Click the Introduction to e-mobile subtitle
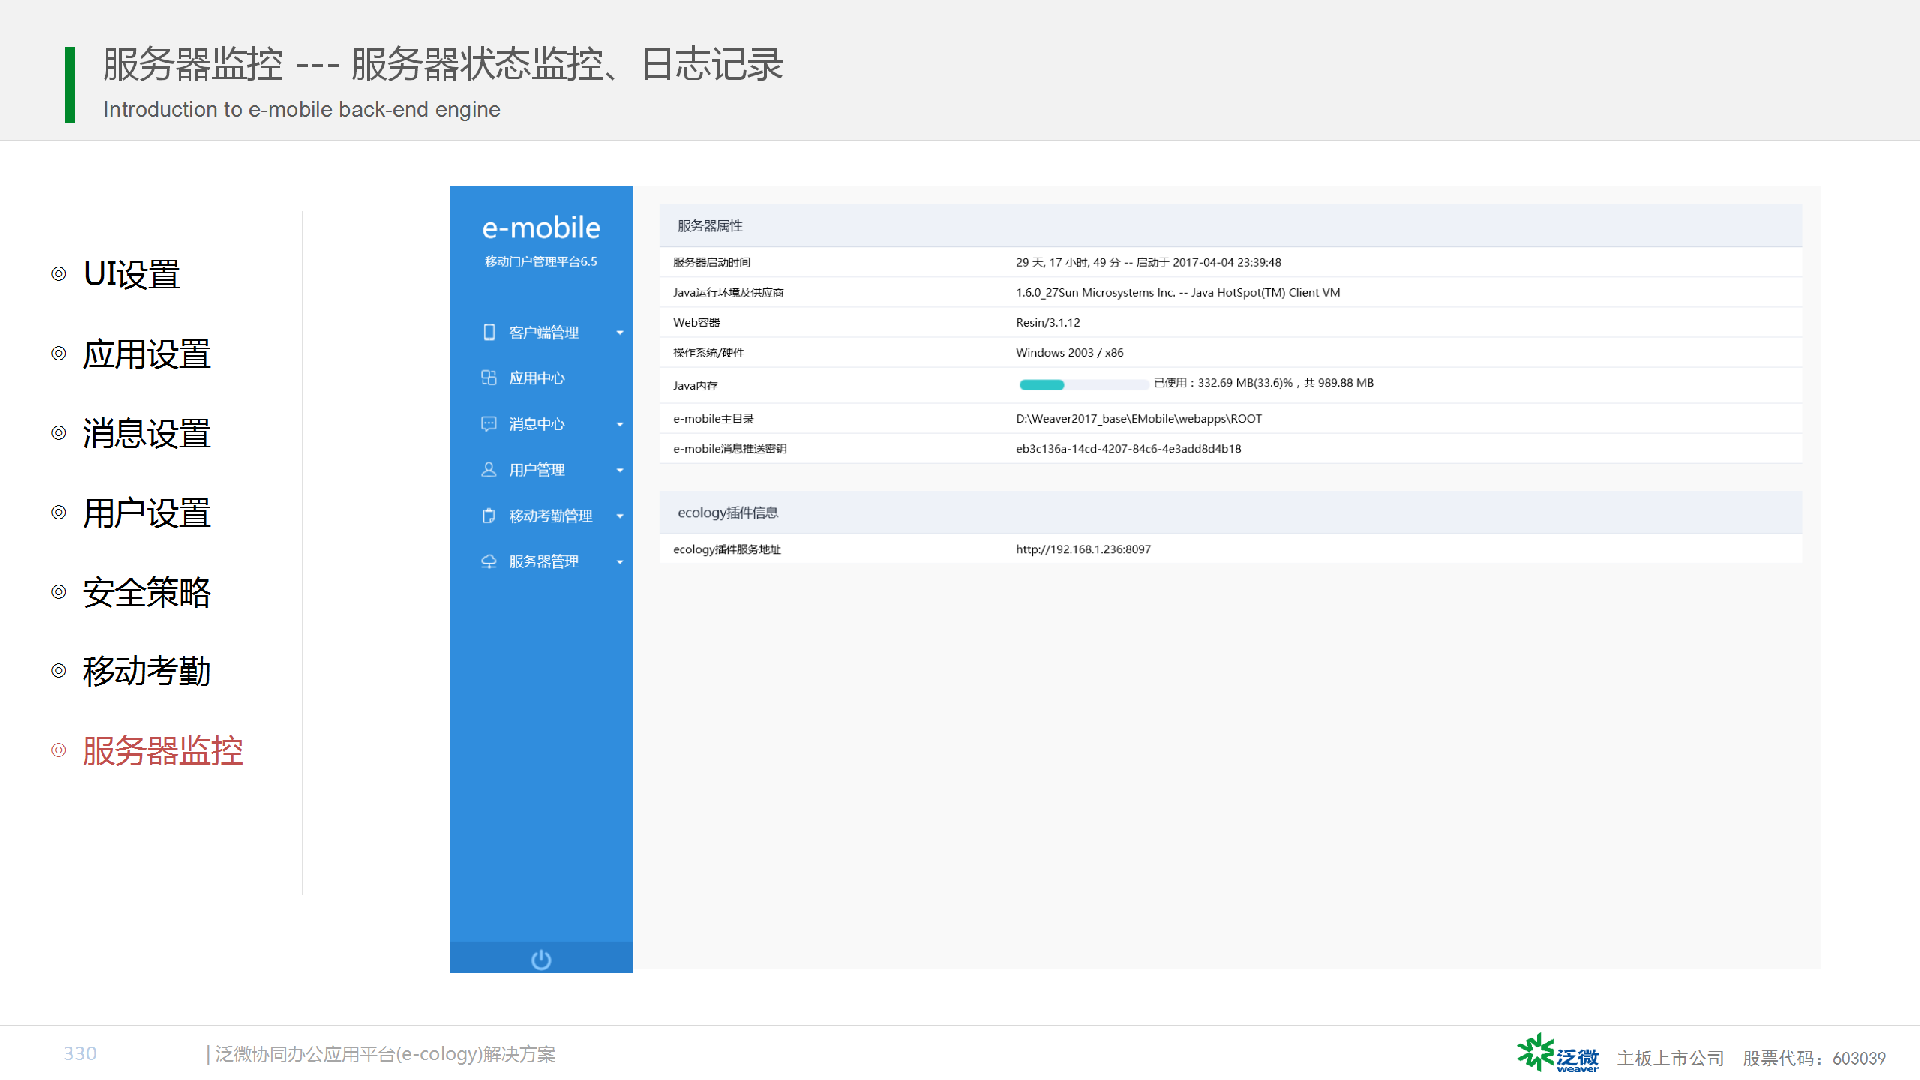Screen dimensions: 1920x1080 301,110
